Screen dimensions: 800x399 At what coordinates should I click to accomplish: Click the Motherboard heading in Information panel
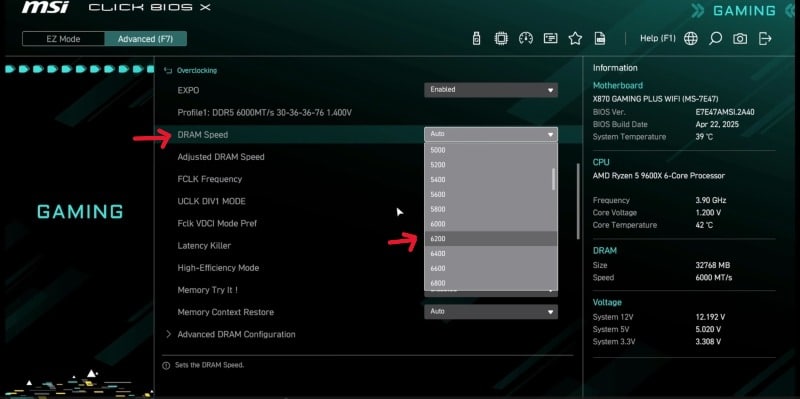point(618,86)
